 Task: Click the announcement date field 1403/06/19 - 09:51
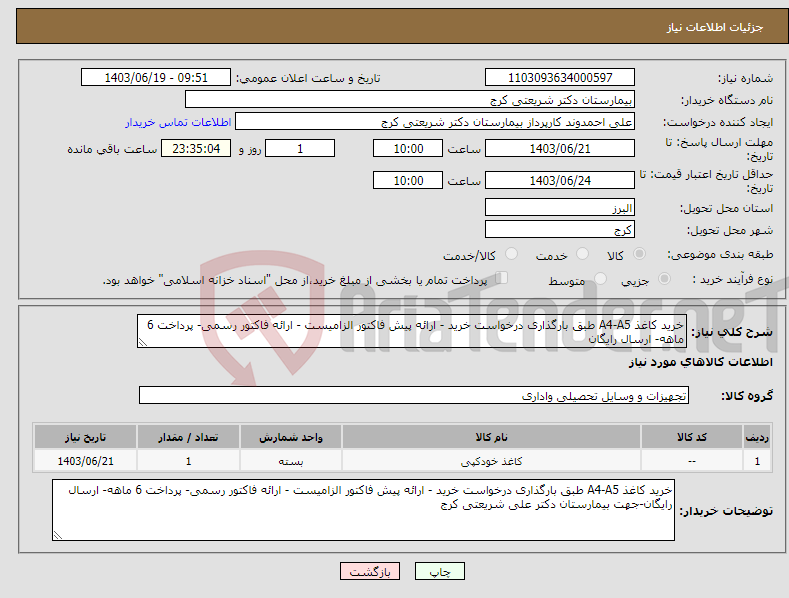point(156,78)
